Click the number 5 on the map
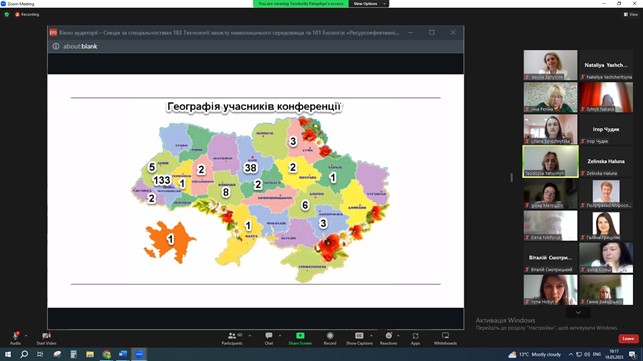 (152, 167)
